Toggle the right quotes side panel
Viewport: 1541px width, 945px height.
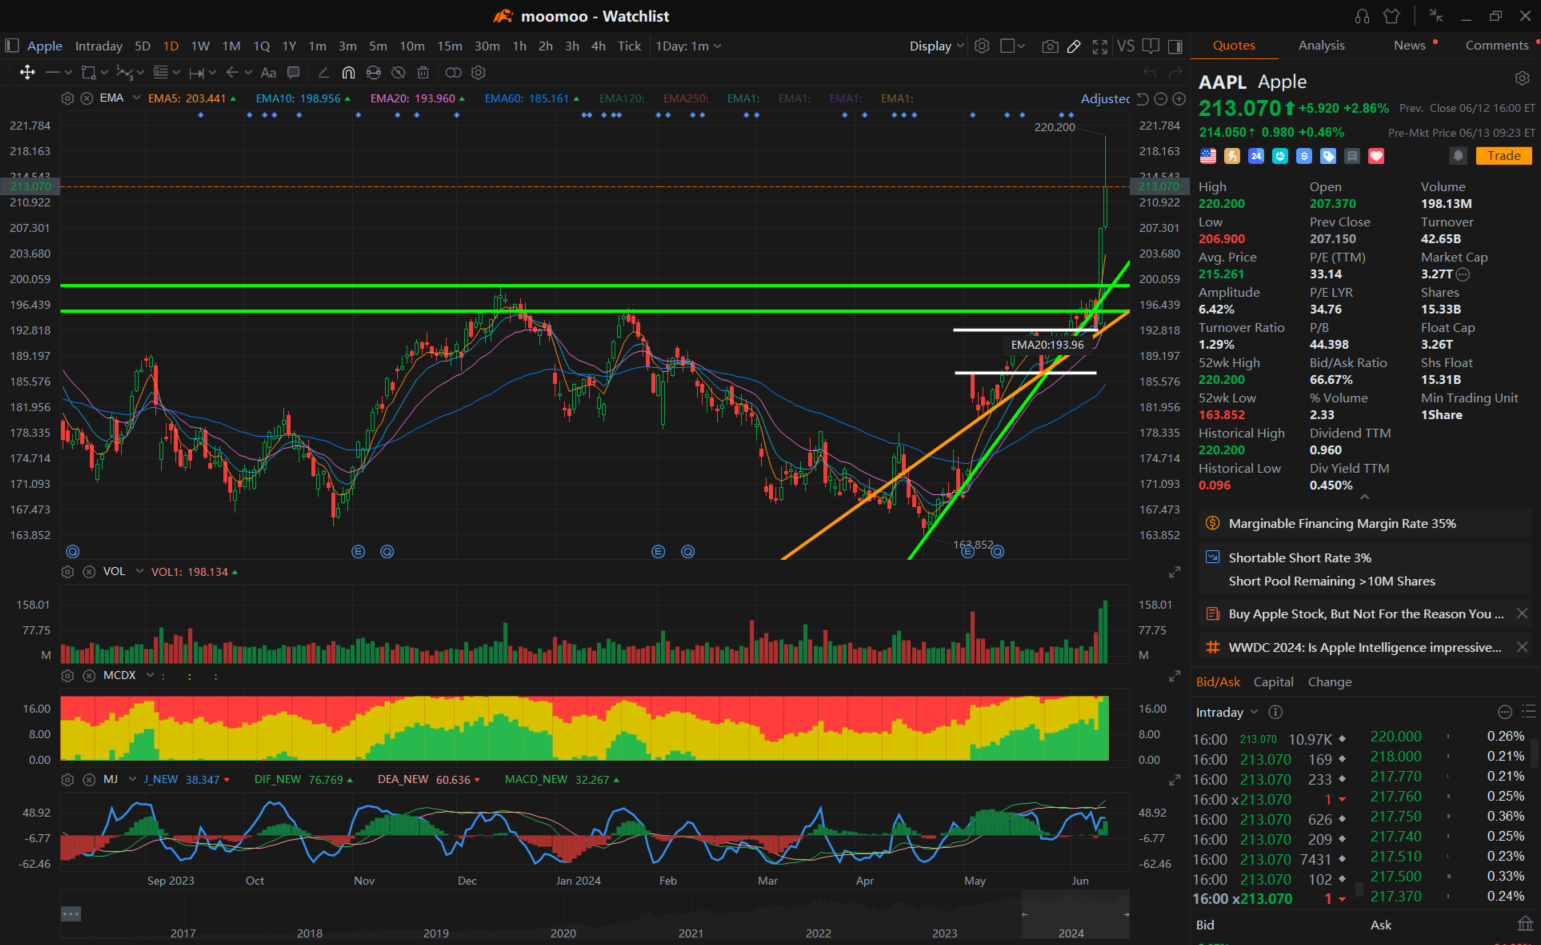[1175, 46]
